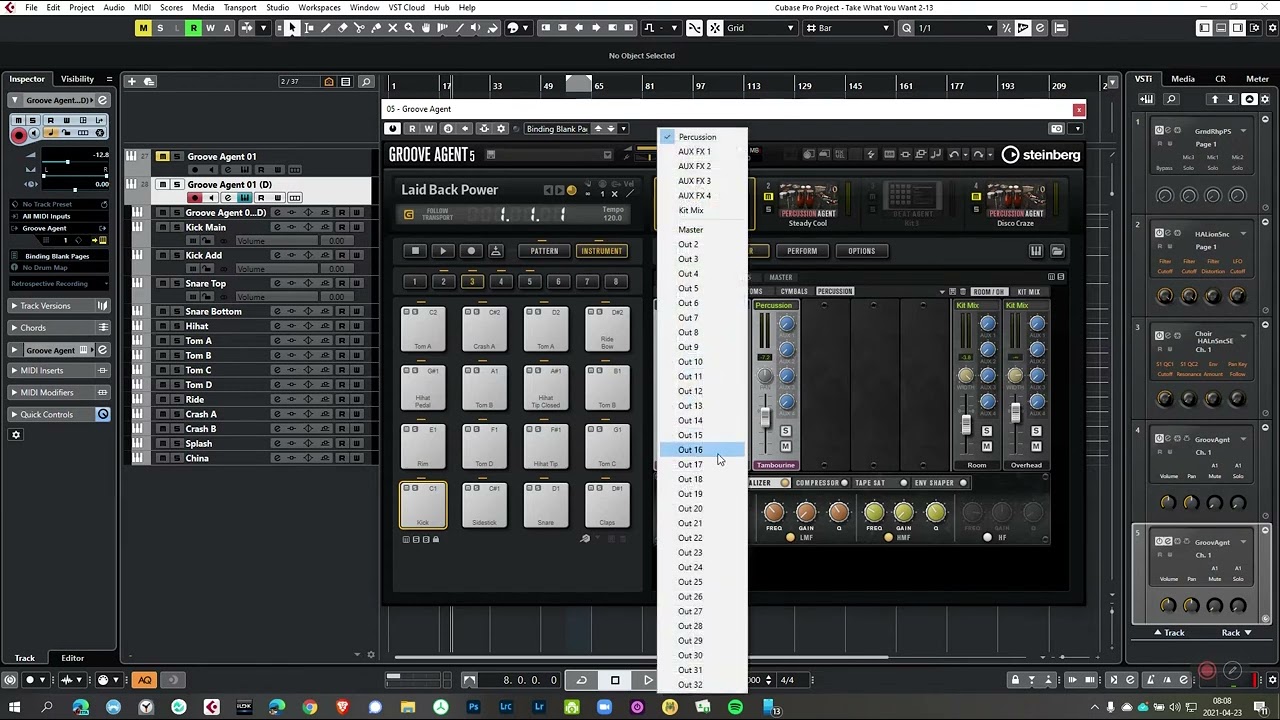Select Snare Bottom track
The height and width of the screenshot is (720, 1280).
coord(213,312)
